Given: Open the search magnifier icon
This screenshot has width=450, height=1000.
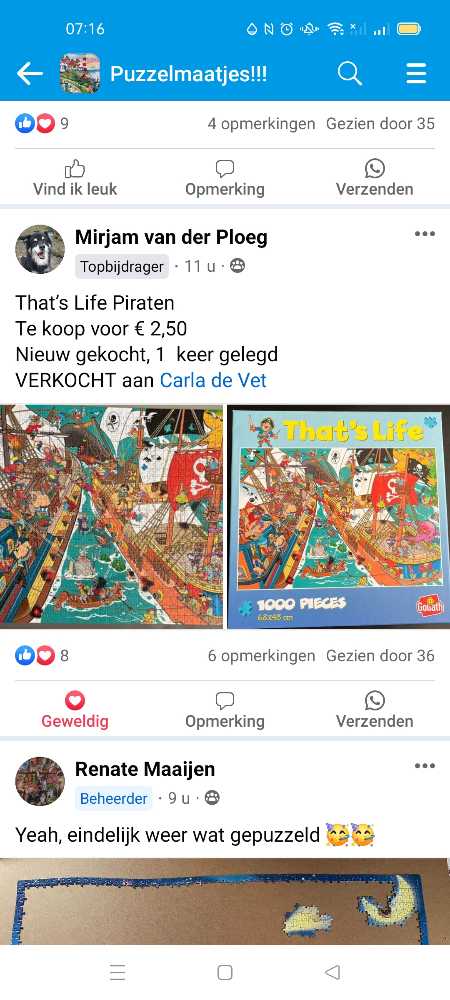Looking at the screenshot, I should [350, 74].
